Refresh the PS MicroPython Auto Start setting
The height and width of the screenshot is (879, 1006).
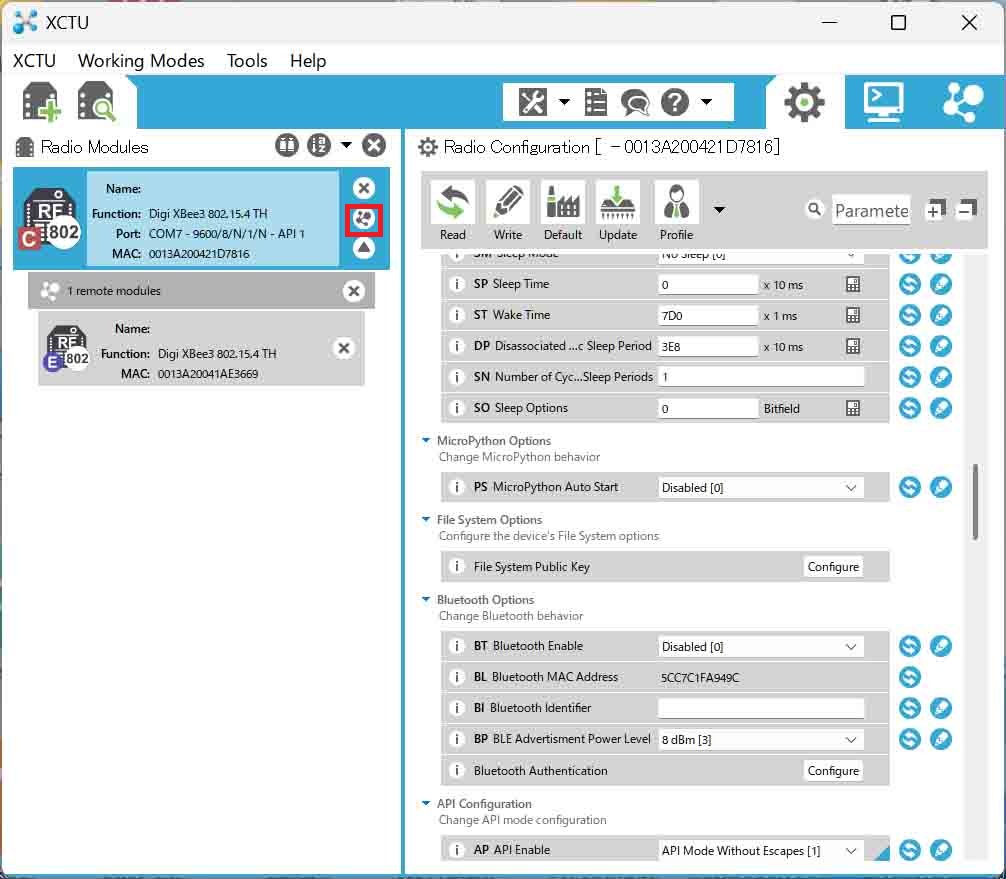point(910,487)
